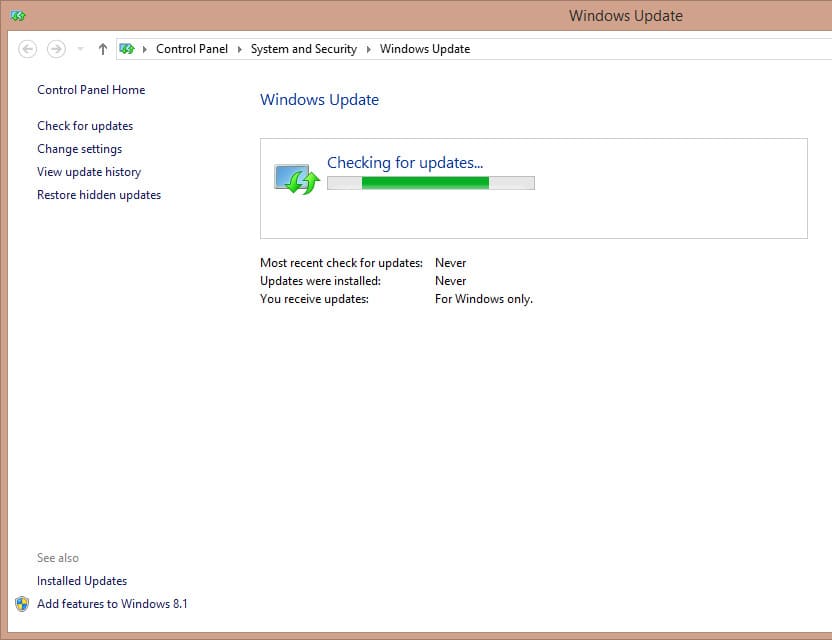Open the recent locations dropdown arrow
The image size is (832, 640).
pos(80,49)
